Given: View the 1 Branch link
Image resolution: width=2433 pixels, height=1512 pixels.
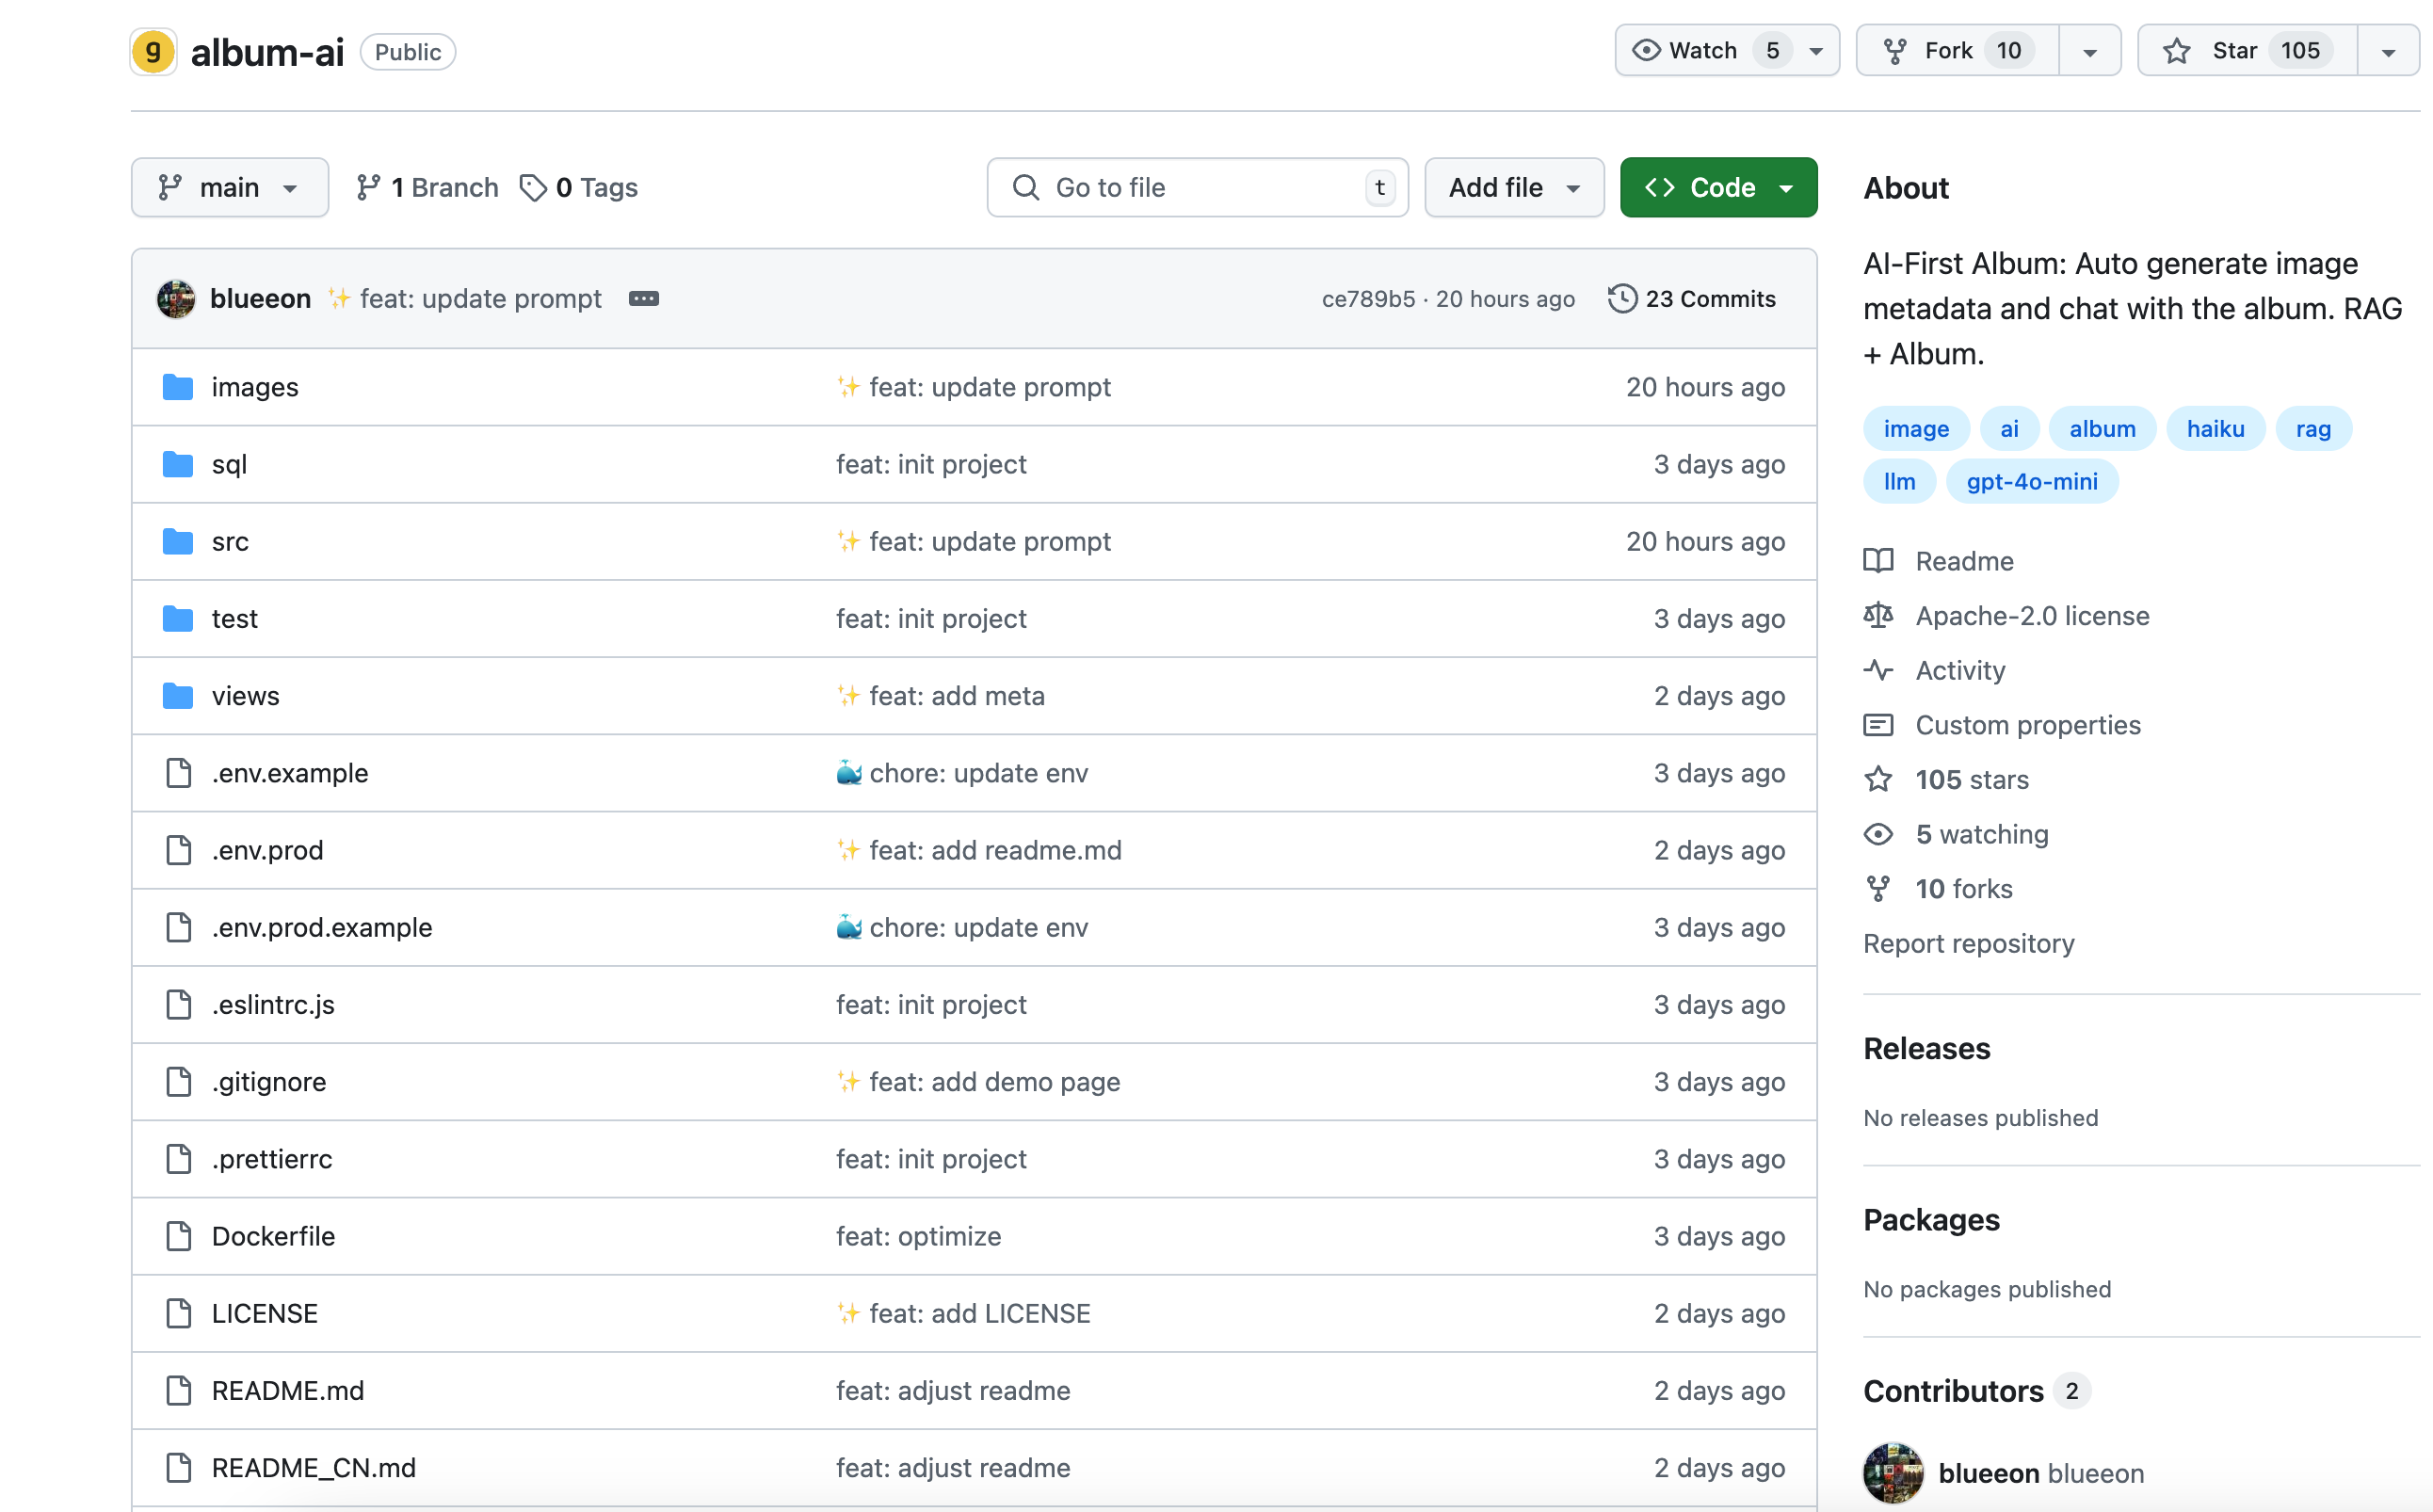Looking at the screenshot, I should [426, 187].
